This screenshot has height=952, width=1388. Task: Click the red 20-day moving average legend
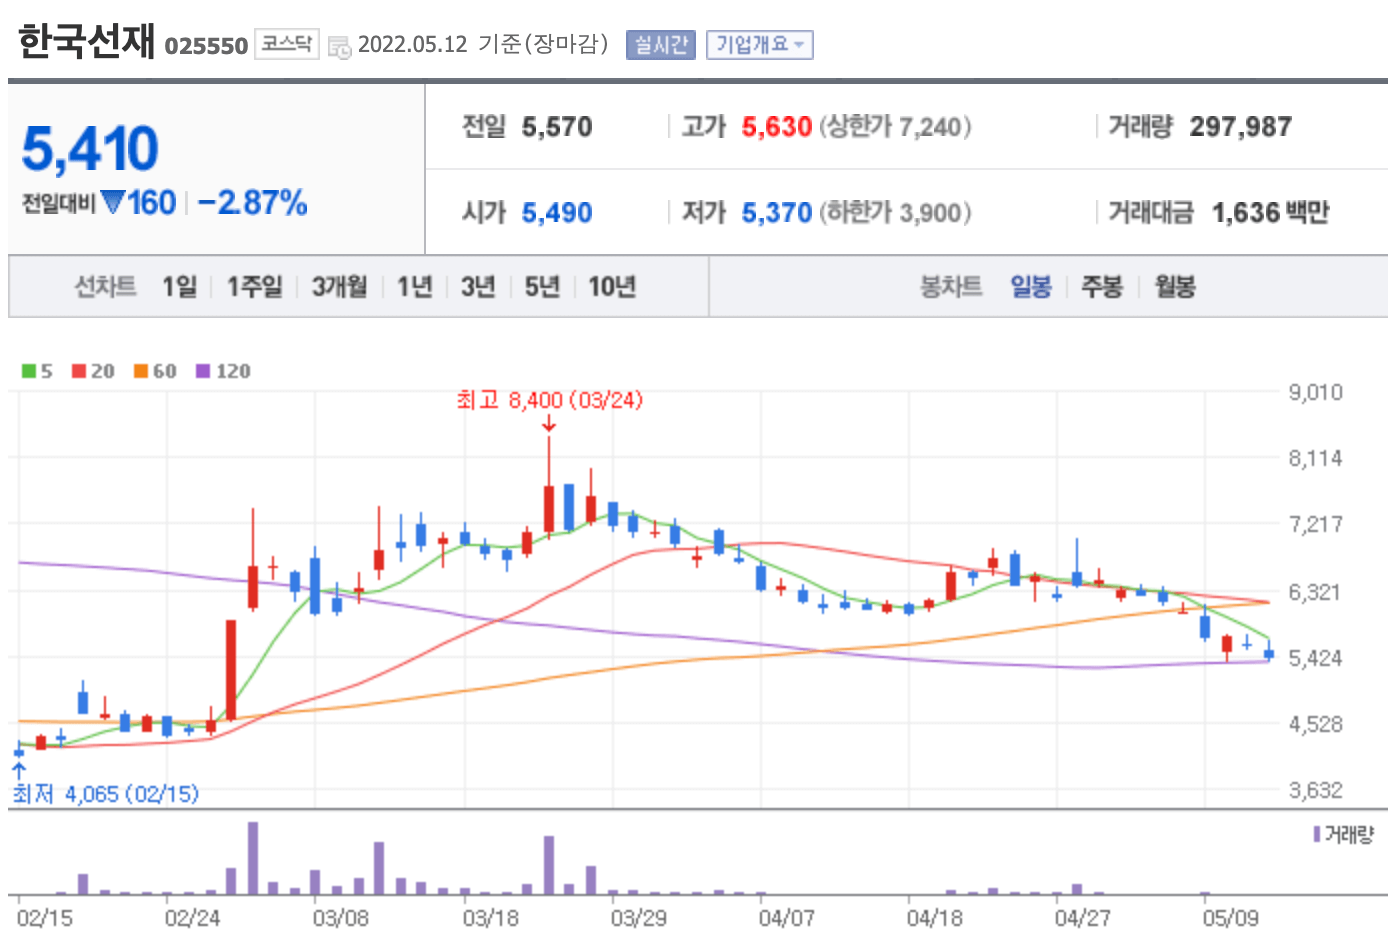(x=93, y=371)
